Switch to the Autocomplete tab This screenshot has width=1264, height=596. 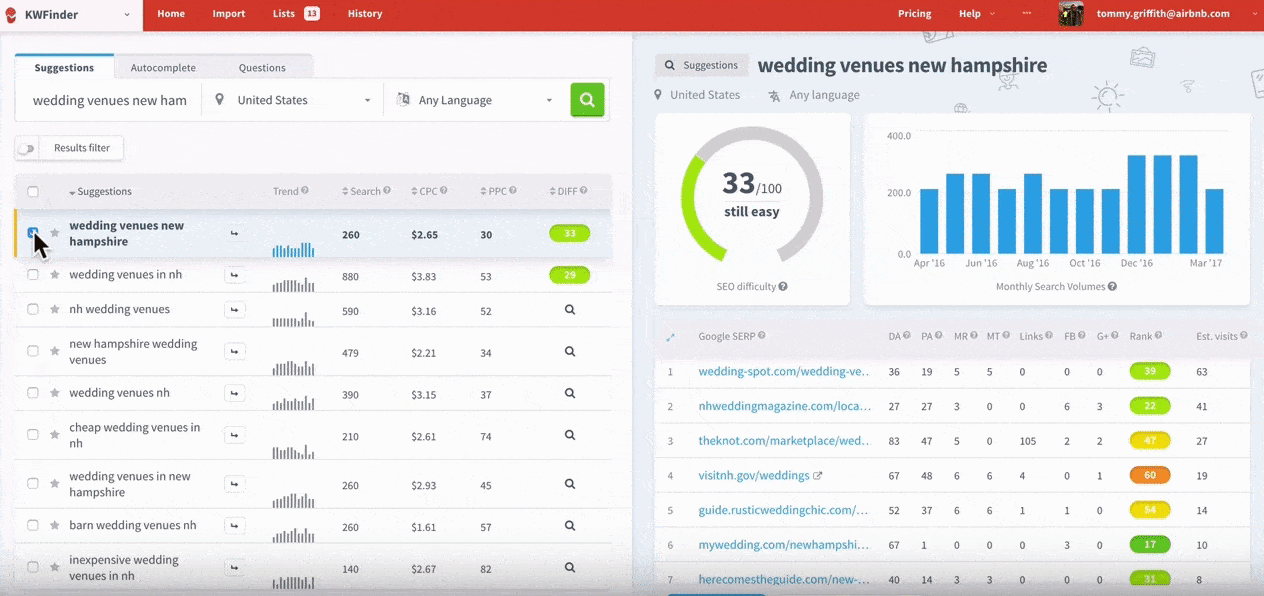click(x=163, y=68)
